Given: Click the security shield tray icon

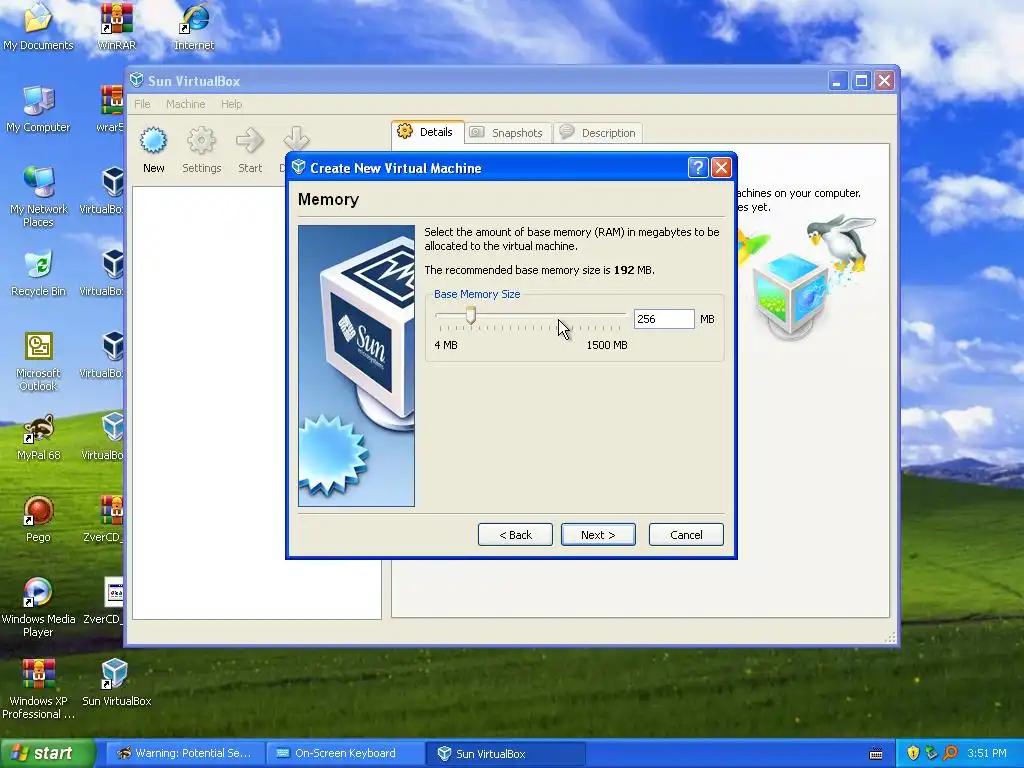Looking at the screenshot, I should 913,753.
